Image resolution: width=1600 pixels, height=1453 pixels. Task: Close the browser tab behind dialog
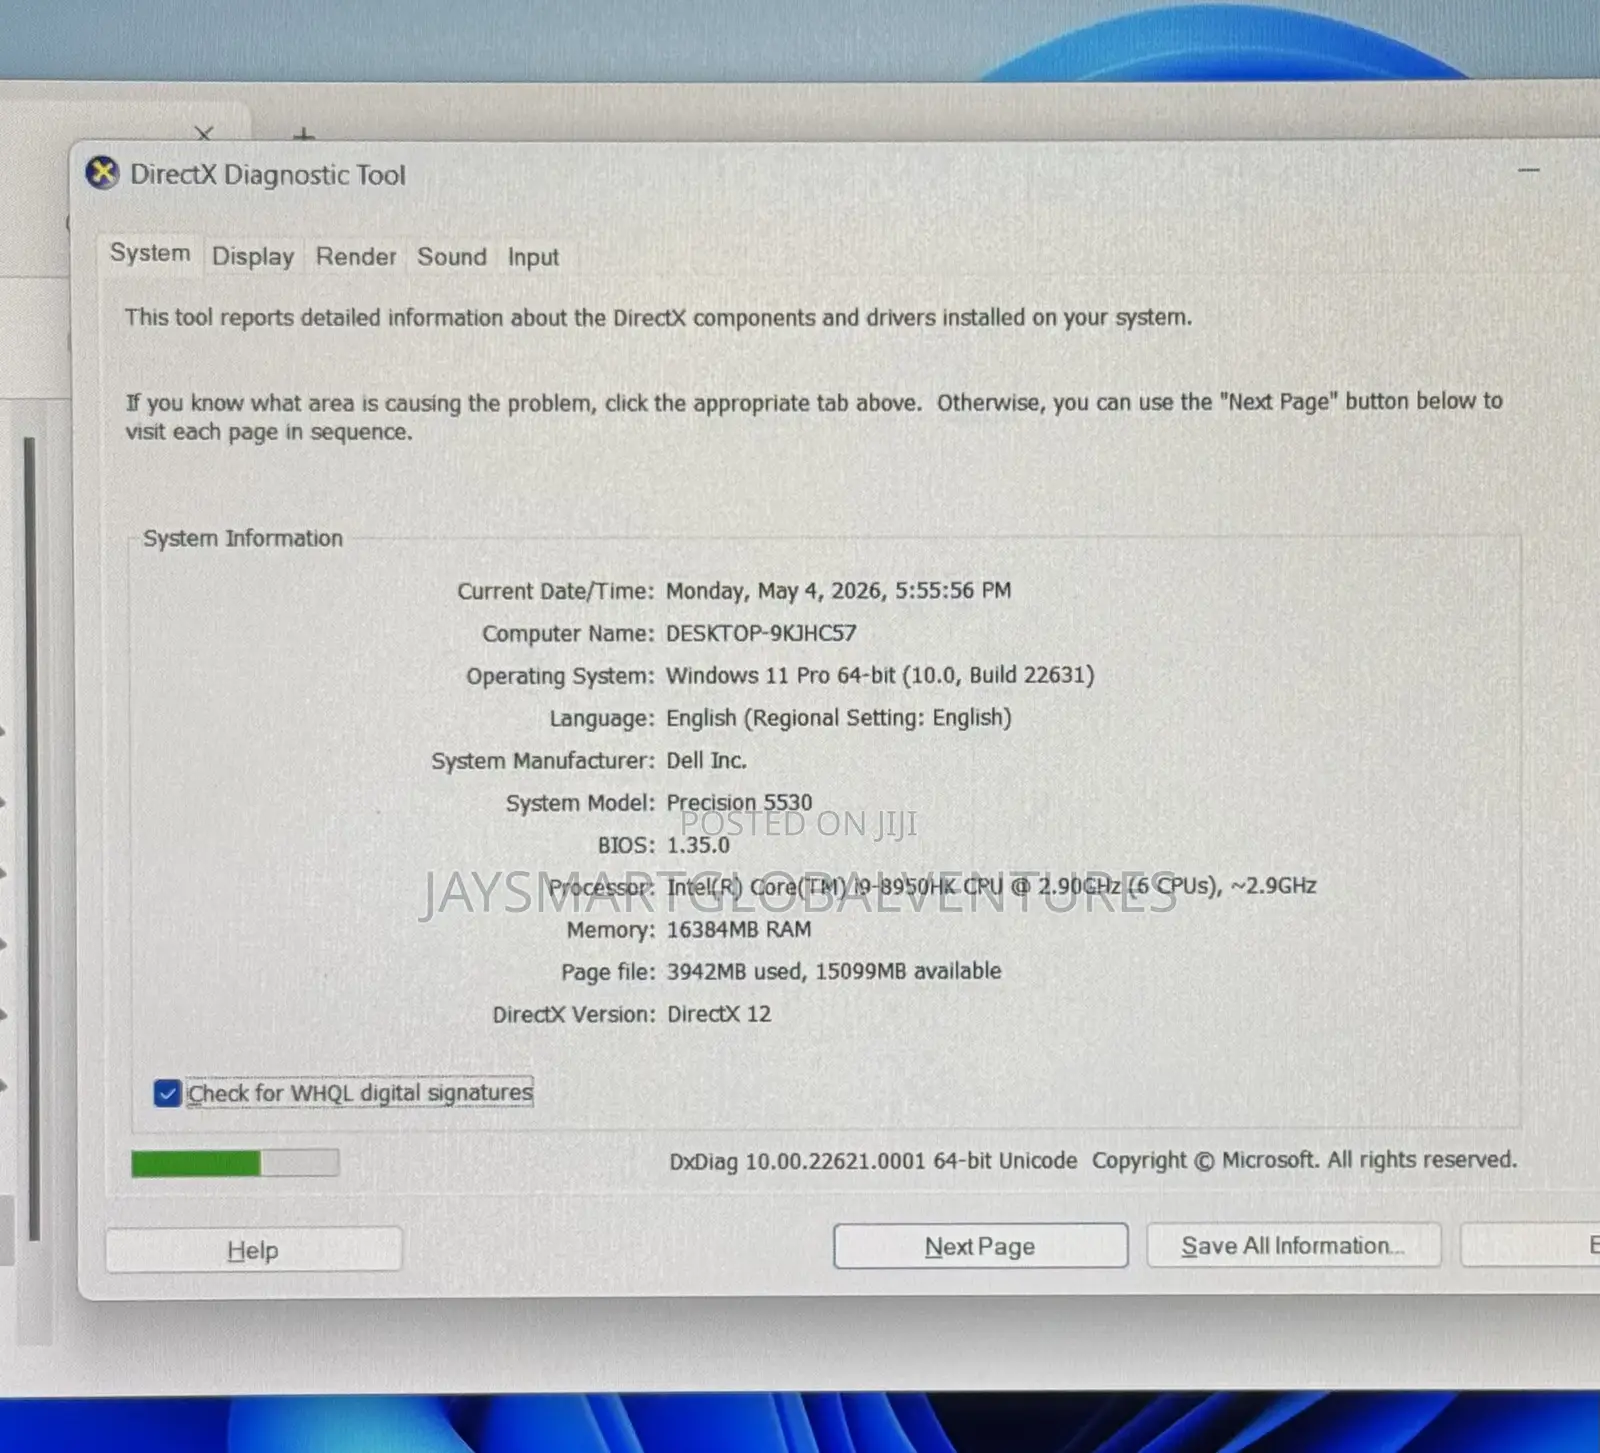point(204,133)
